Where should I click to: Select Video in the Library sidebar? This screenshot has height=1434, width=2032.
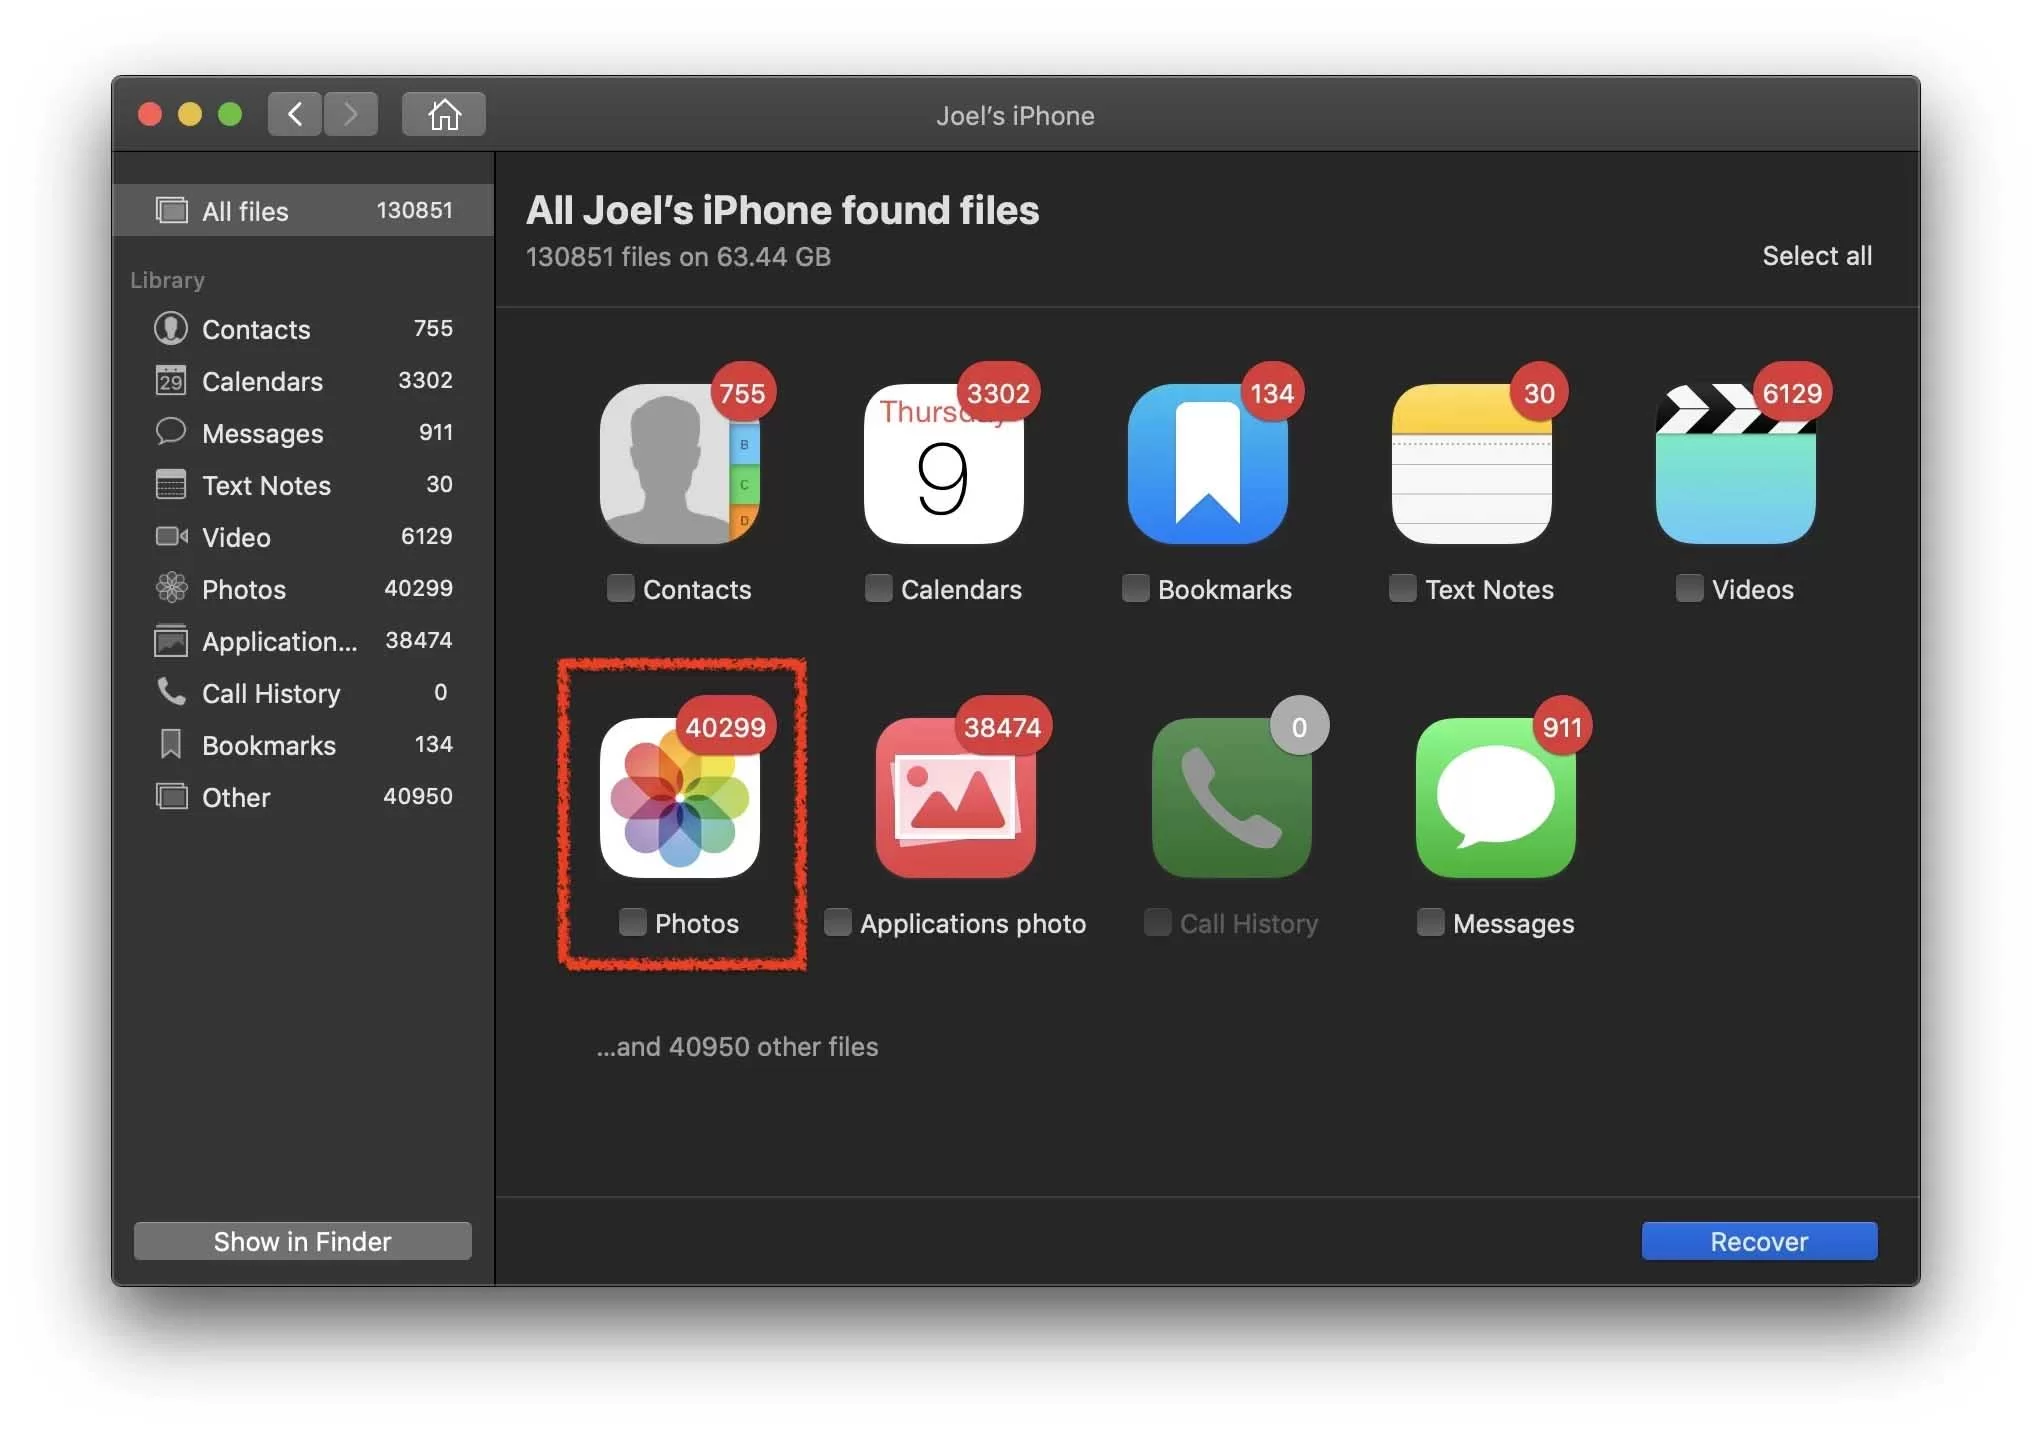pos(303,537)
